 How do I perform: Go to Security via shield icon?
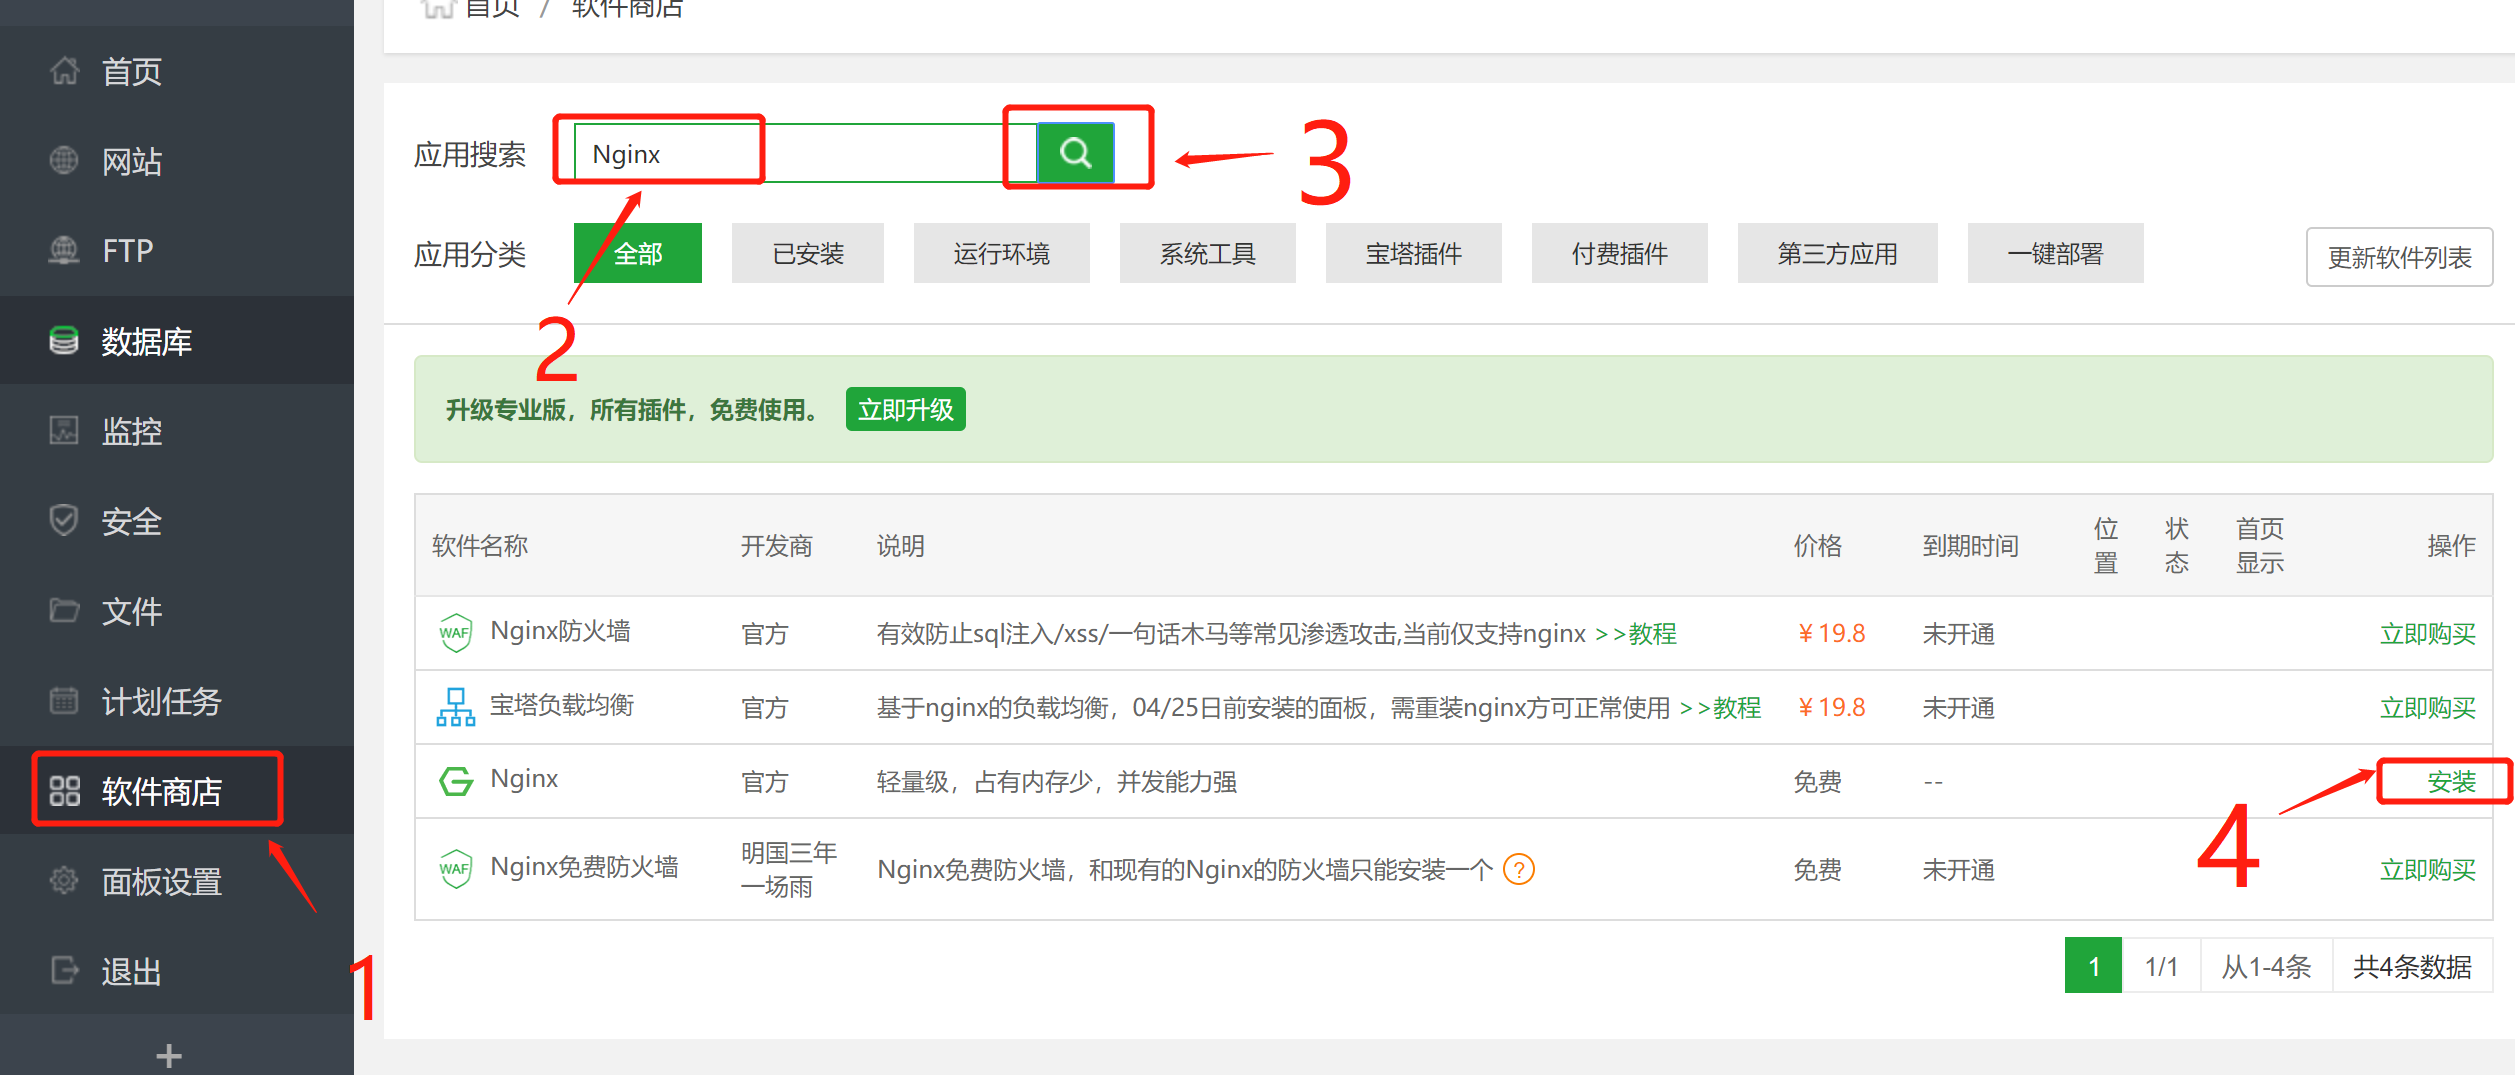click(x=64, y=521)
